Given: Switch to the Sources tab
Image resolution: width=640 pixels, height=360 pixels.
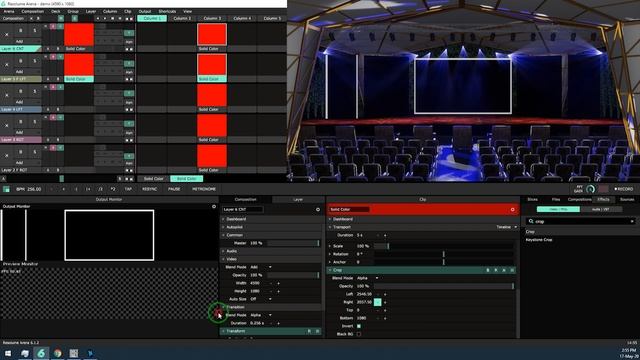Looking at the screenshot, I should tap(627, 200).
